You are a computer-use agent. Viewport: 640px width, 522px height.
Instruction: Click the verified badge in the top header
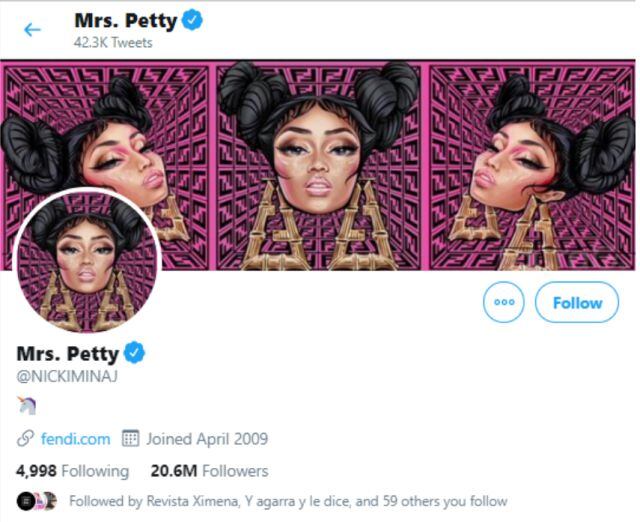(193, 19)
